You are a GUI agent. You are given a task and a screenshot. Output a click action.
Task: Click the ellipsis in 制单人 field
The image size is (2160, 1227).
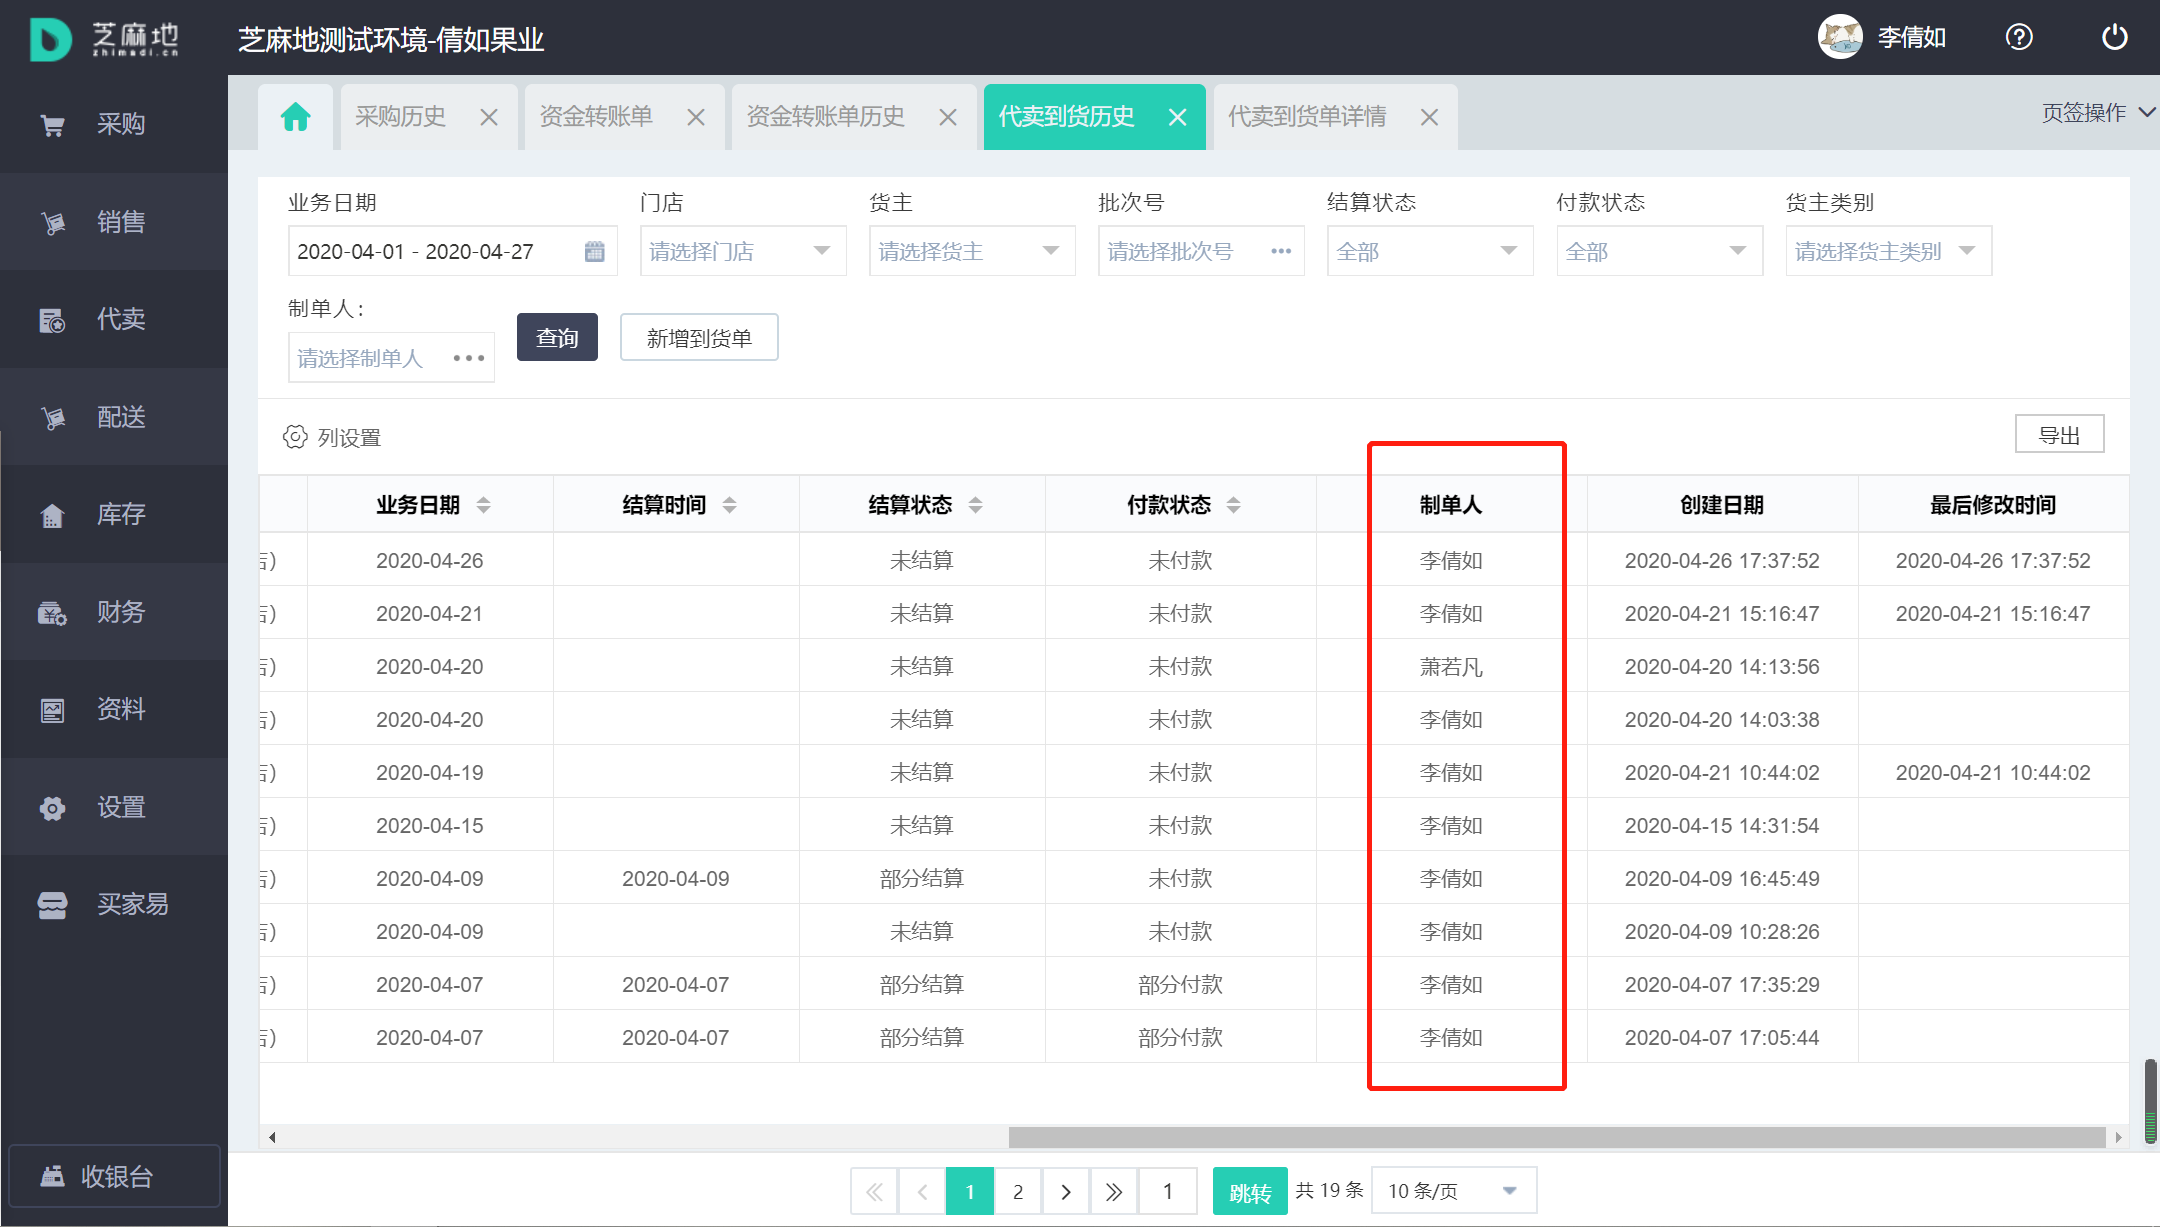click(468, 358)
